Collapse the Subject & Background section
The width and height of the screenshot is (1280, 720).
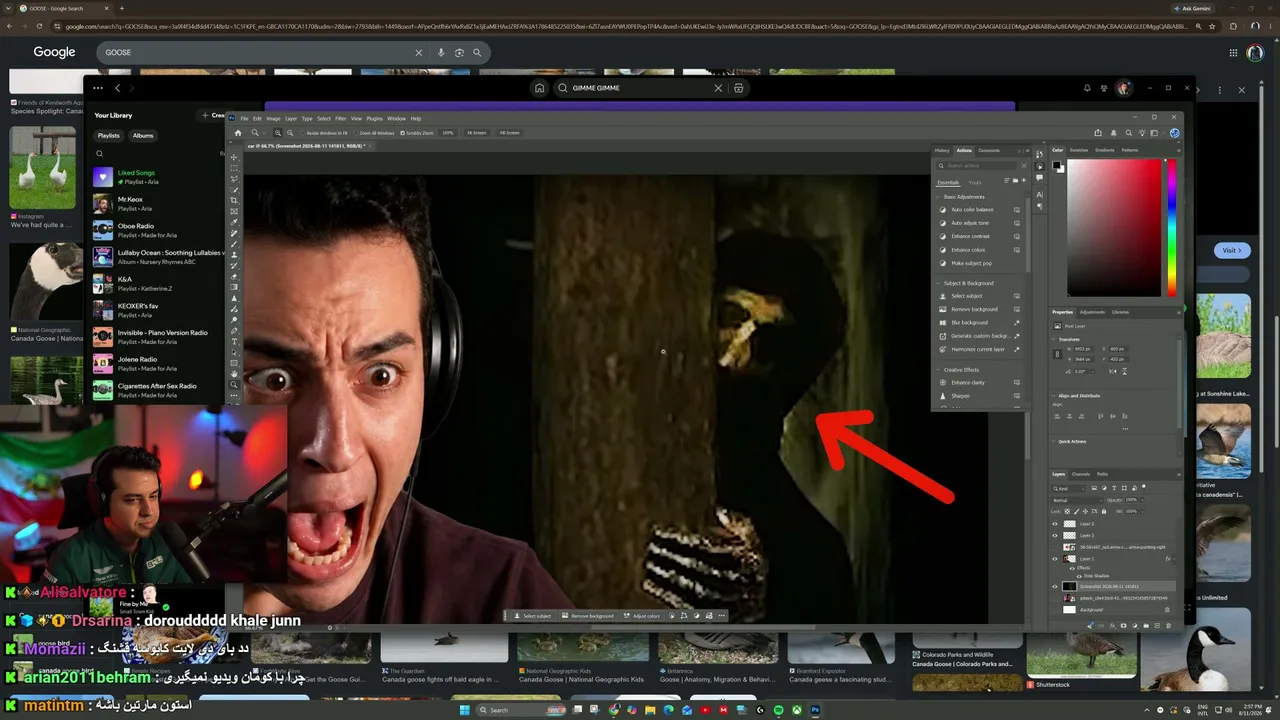tap(939, 283)
